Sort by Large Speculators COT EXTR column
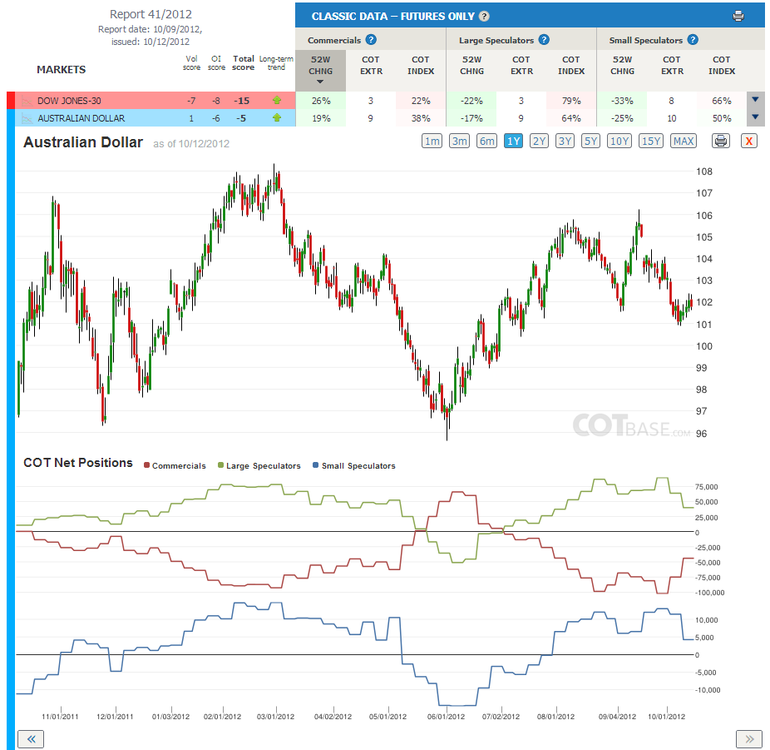 tap(521, 65)
